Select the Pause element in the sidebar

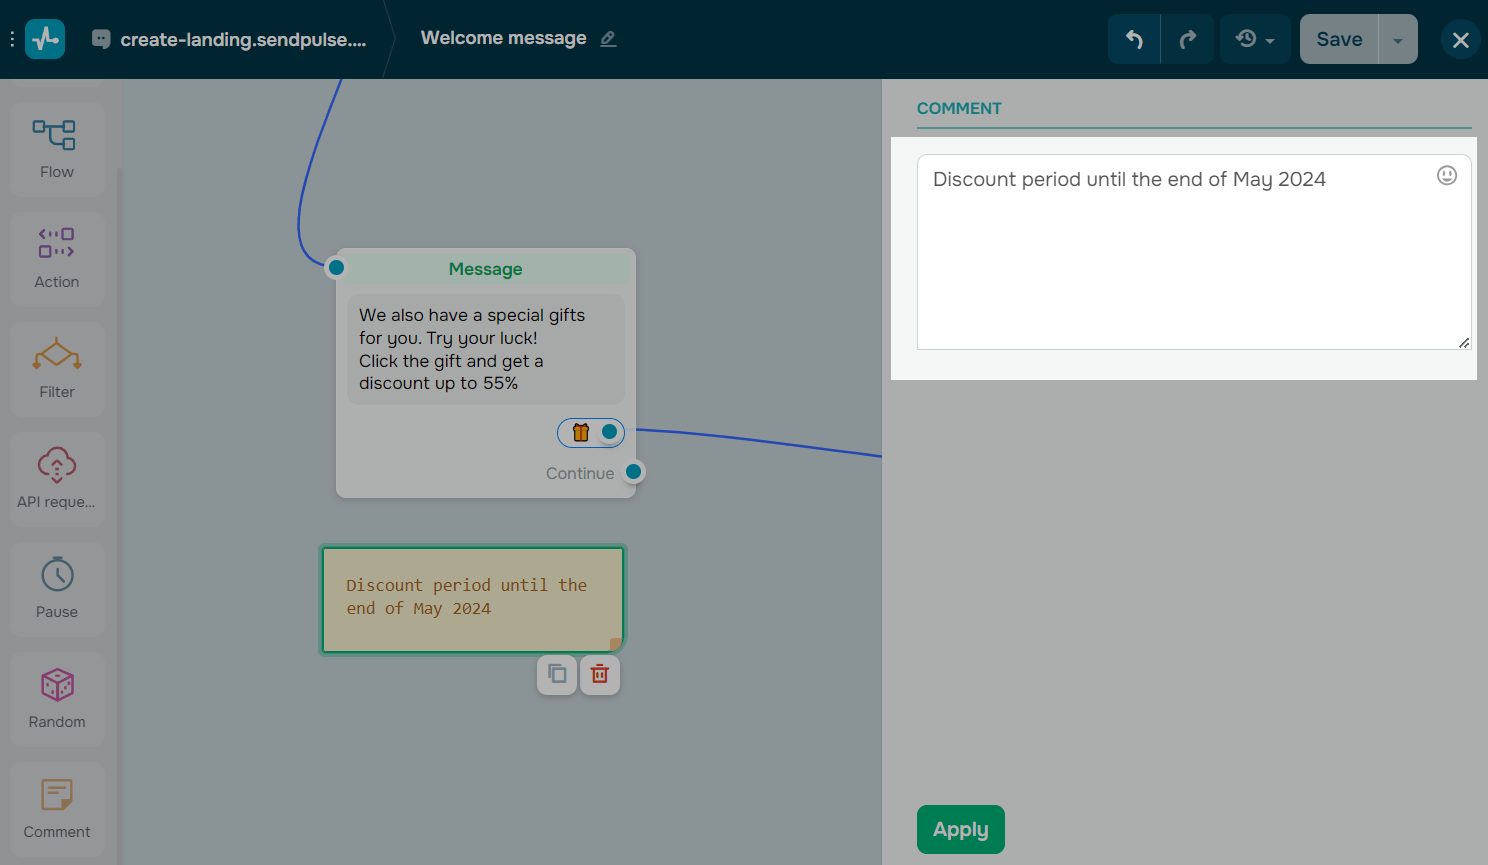click(56, 588)
